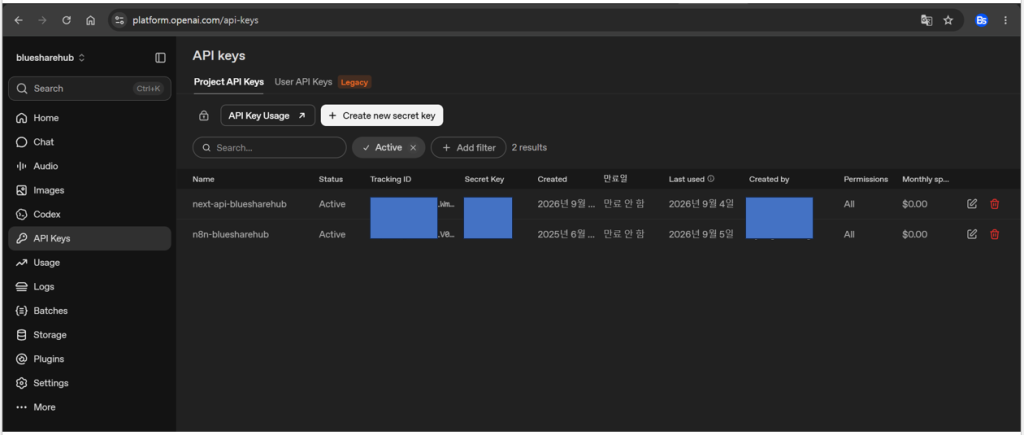Click the Created column header

552,179
